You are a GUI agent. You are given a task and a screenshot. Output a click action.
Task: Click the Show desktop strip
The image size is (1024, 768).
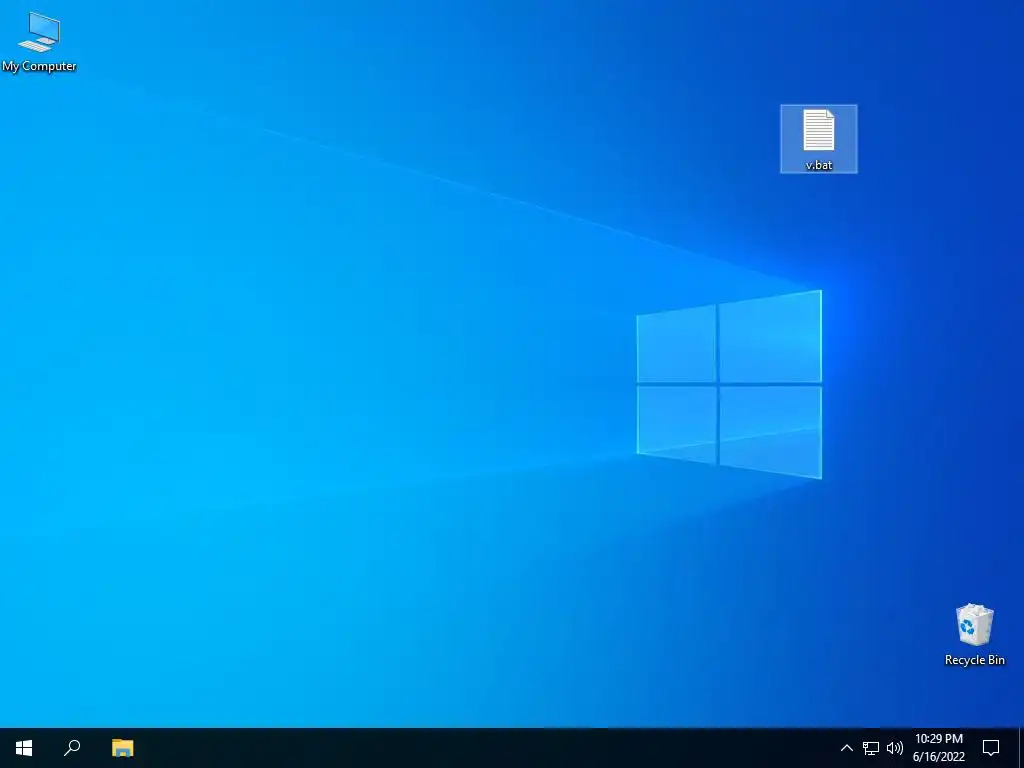tap(1021, 748)
